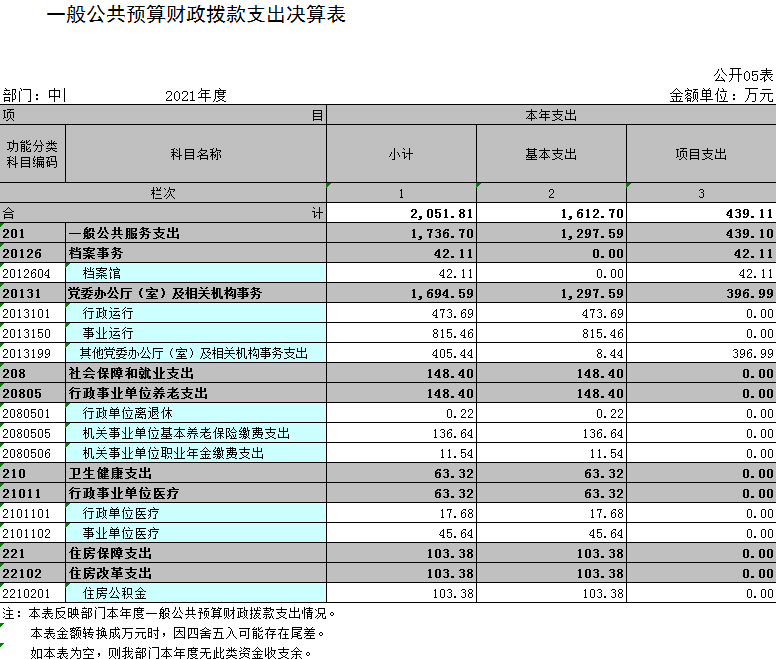Select the 党委办公厅（室）及相关机构事务 cell
The image size is (776, 659).
(195, 293)
